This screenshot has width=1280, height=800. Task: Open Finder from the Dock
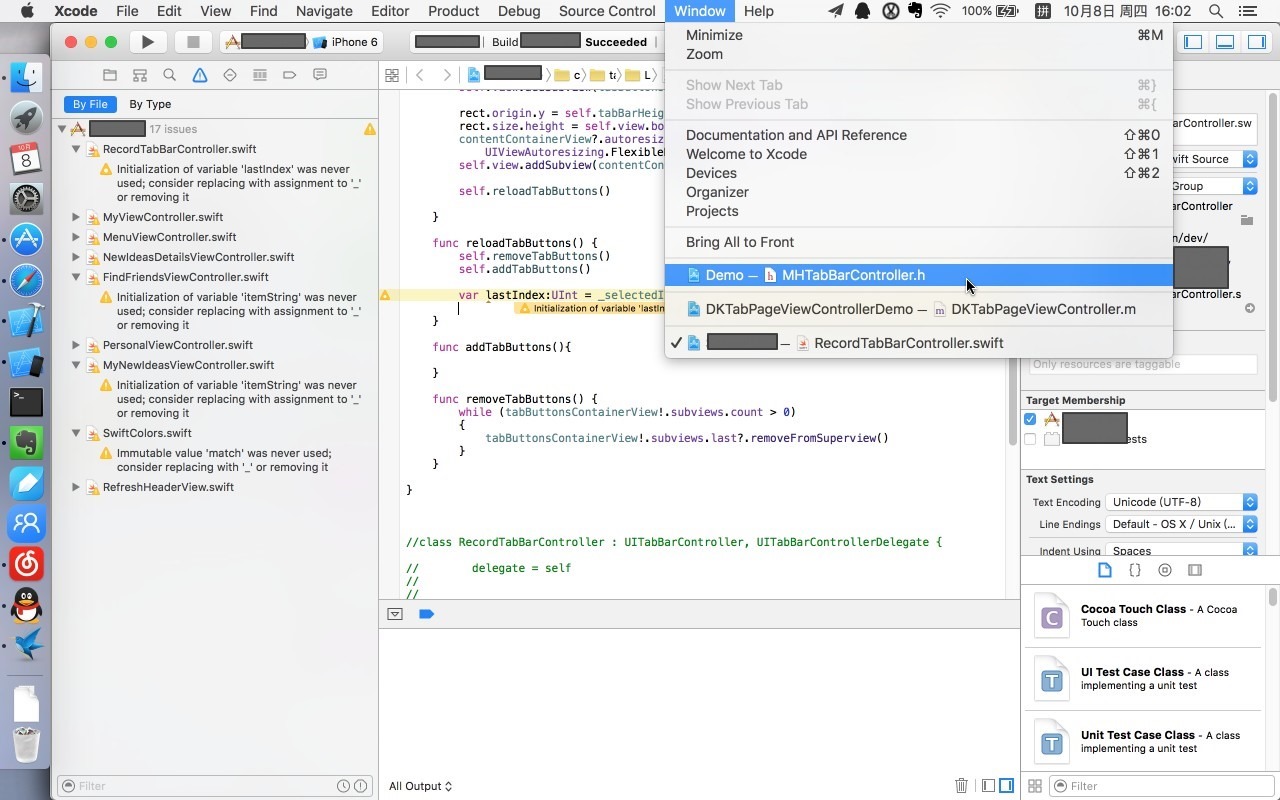click(x=26, y=78)
